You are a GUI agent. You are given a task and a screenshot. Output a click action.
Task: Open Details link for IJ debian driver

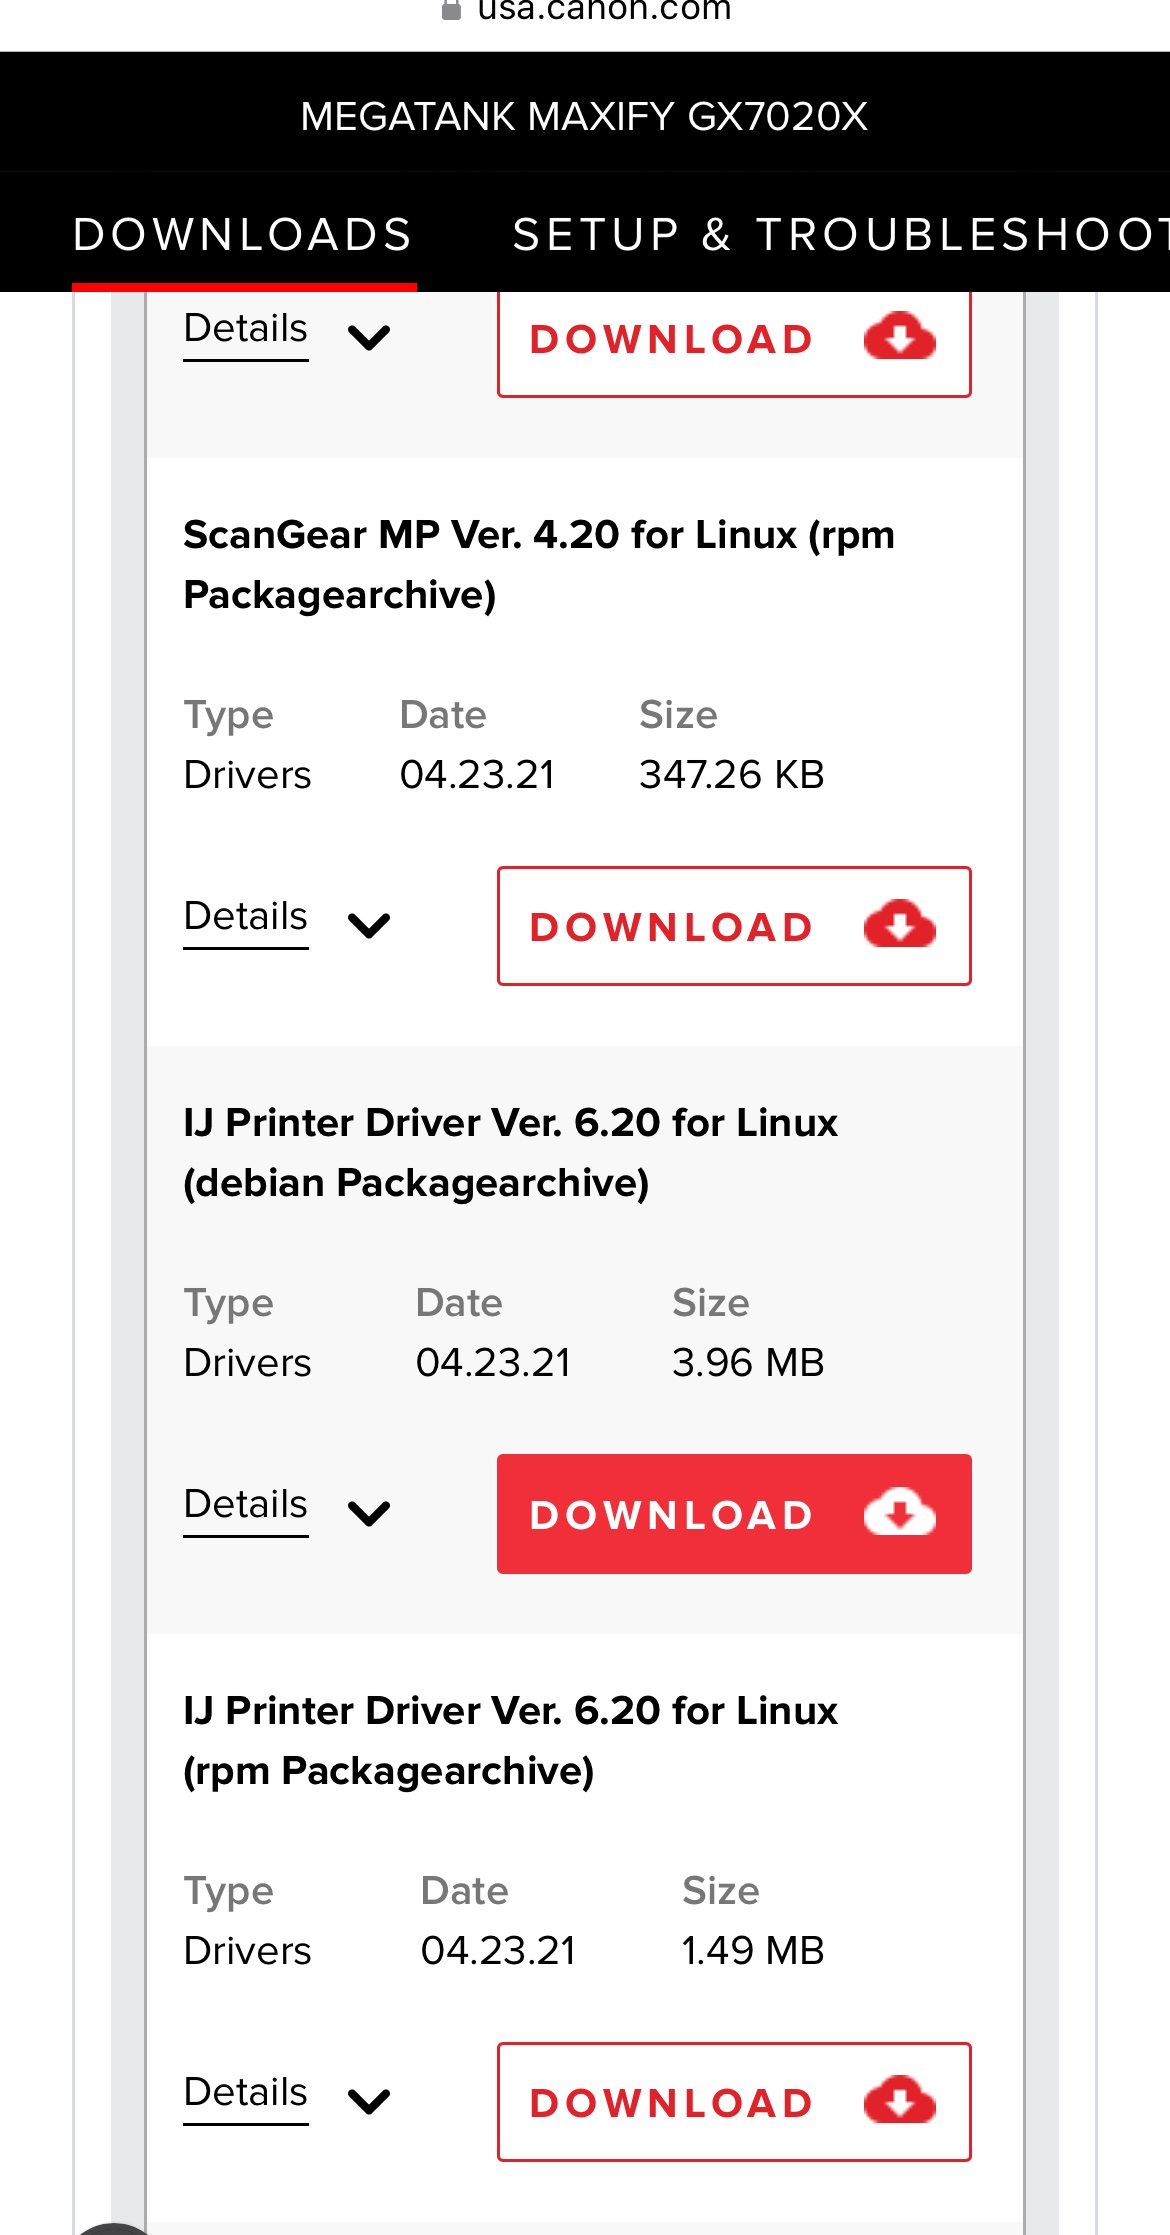click(x=246, y=1504)
